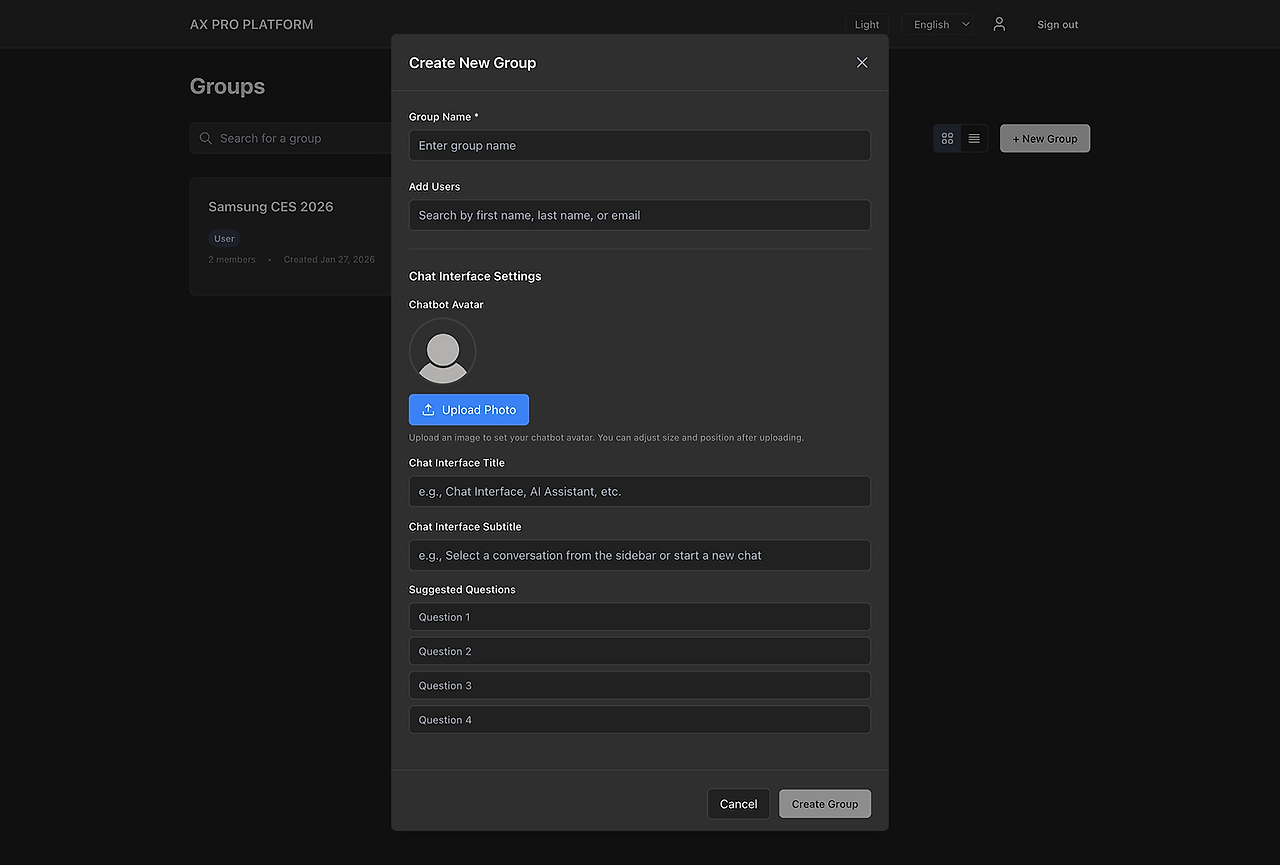Close the Create New Group dialog

pyautogui.click(x=862, y=62)
